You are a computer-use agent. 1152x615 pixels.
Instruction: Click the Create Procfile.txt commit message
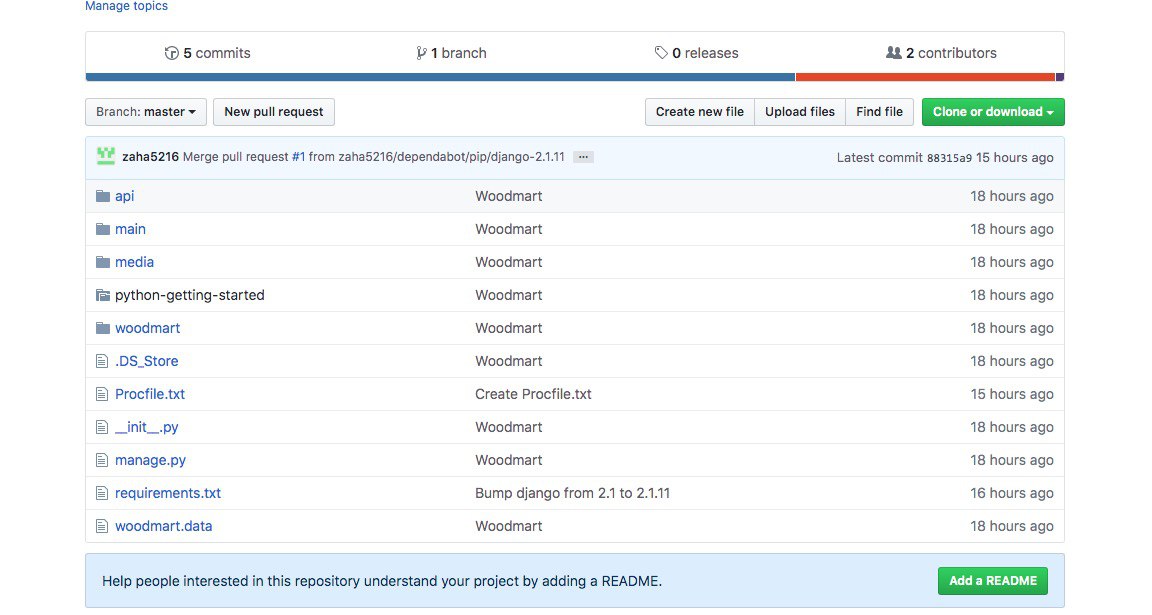coord(533,395)
